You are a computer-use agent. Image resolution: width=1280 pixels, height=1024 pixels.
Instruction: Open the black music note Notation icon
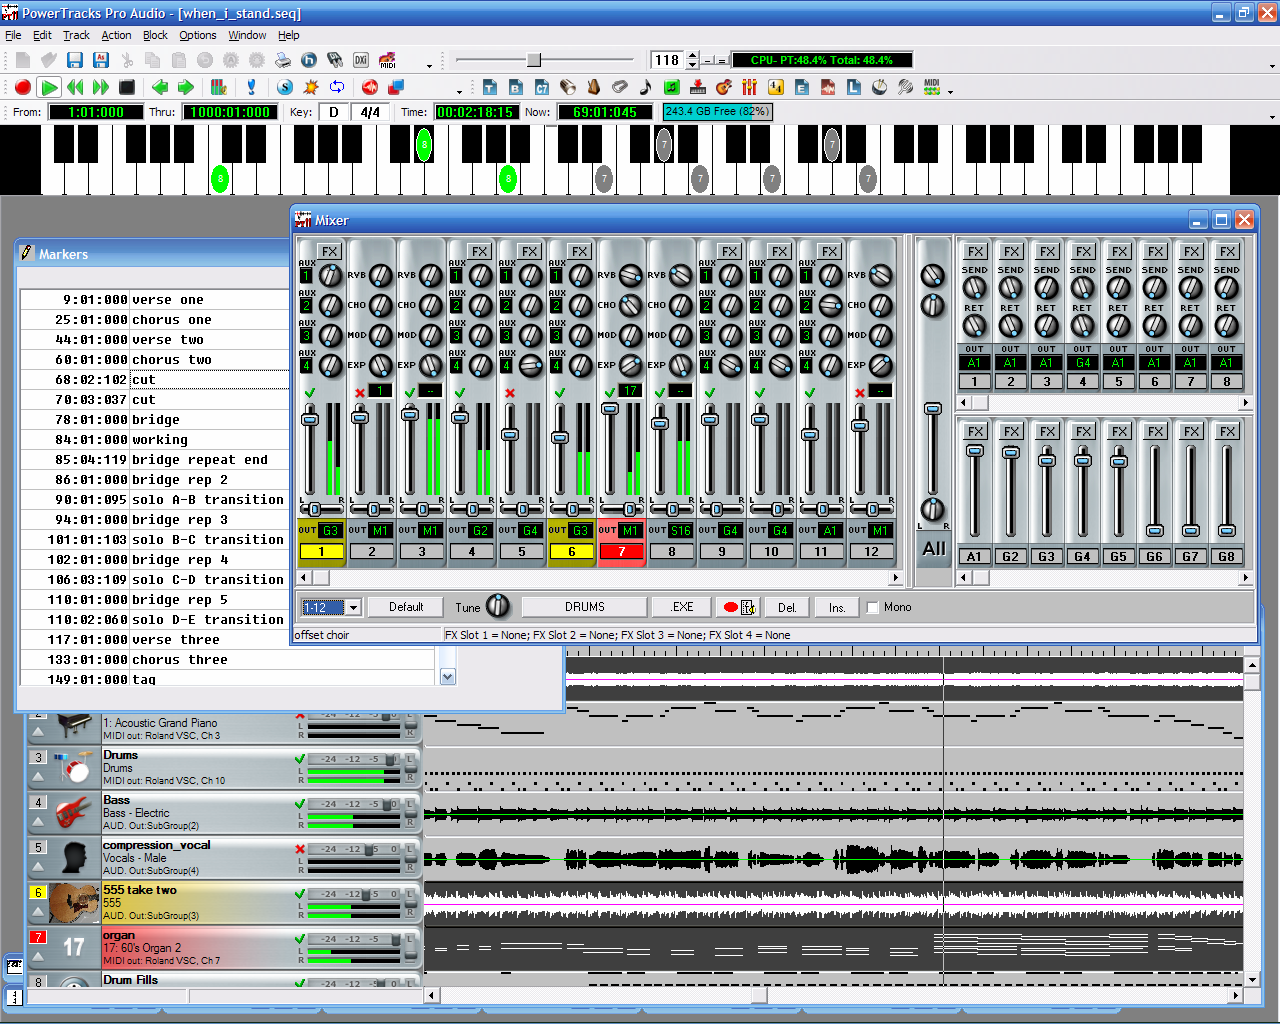tap(646, 88)
